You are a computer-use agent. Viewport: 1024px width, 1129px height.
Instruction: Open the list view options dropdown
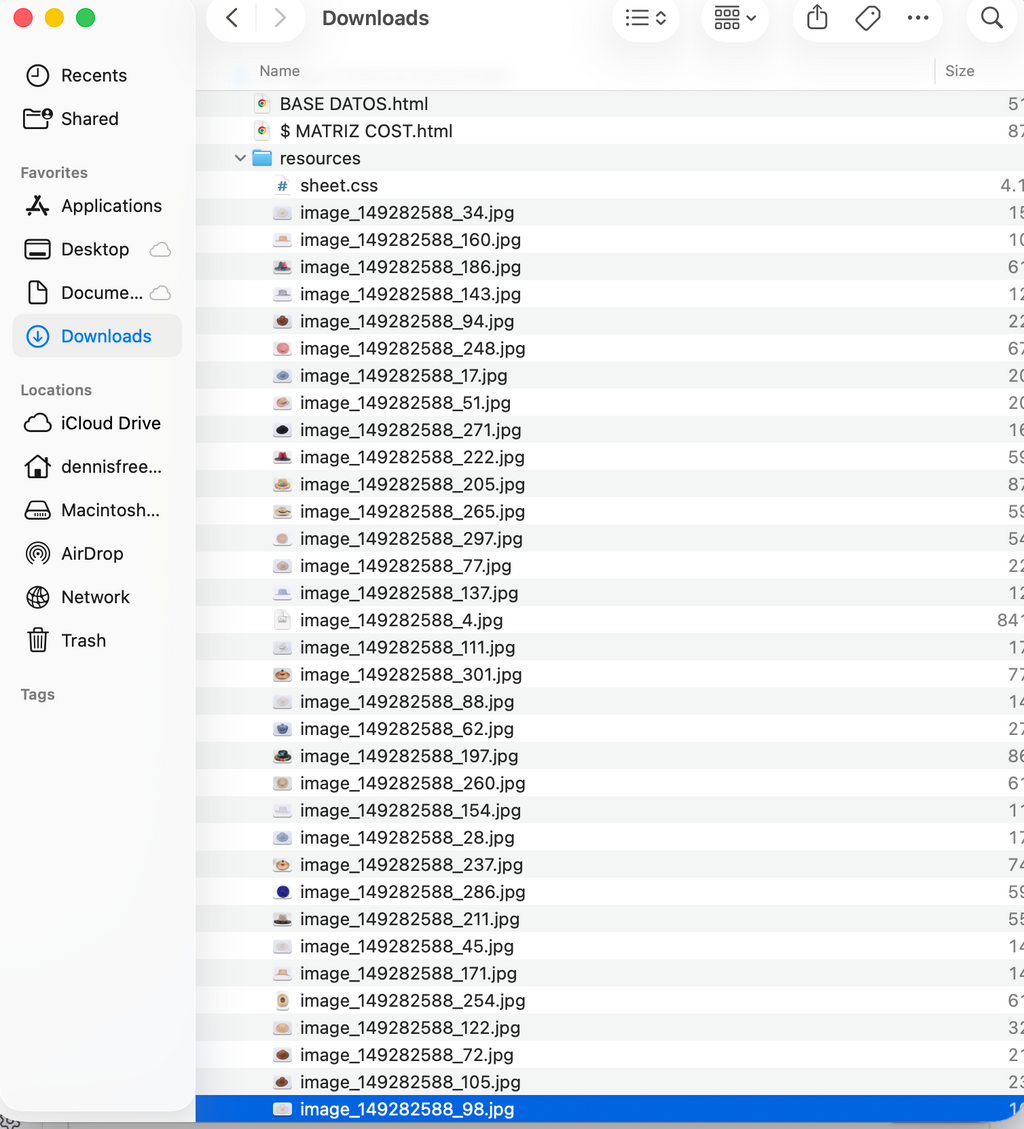pos(645,17)
